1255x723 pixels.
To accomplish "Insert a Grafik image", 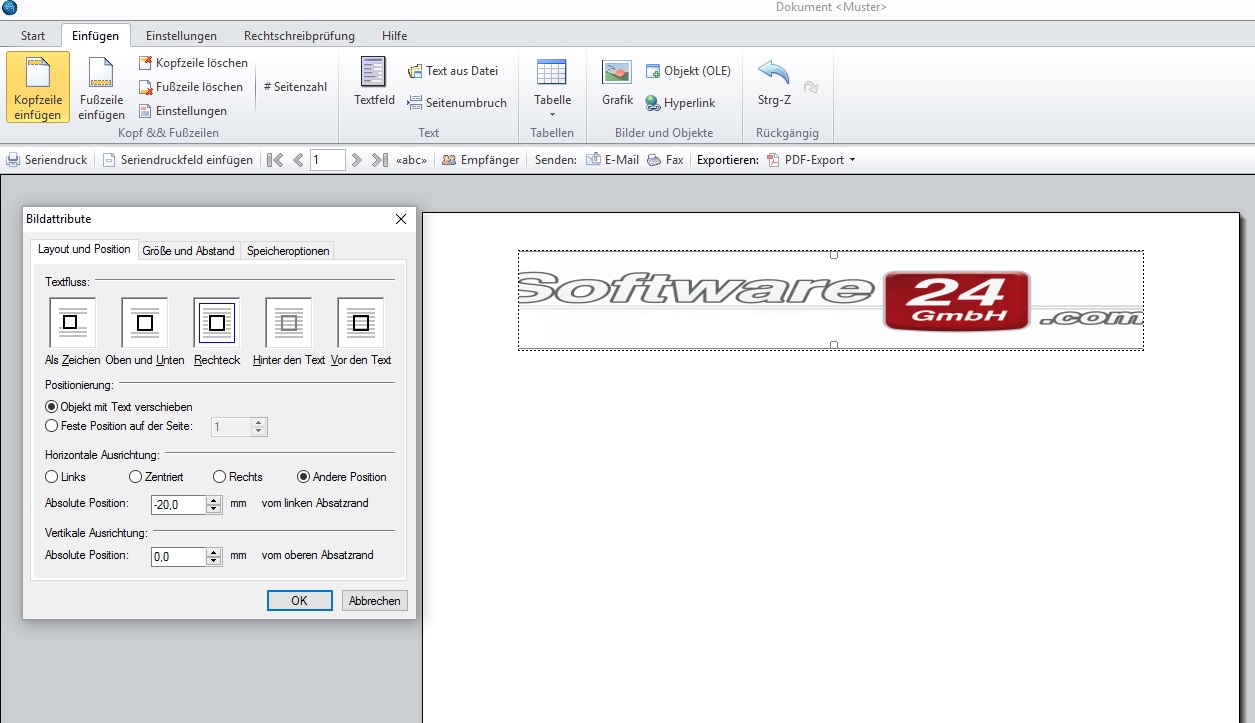I will [x=617, y=82].
